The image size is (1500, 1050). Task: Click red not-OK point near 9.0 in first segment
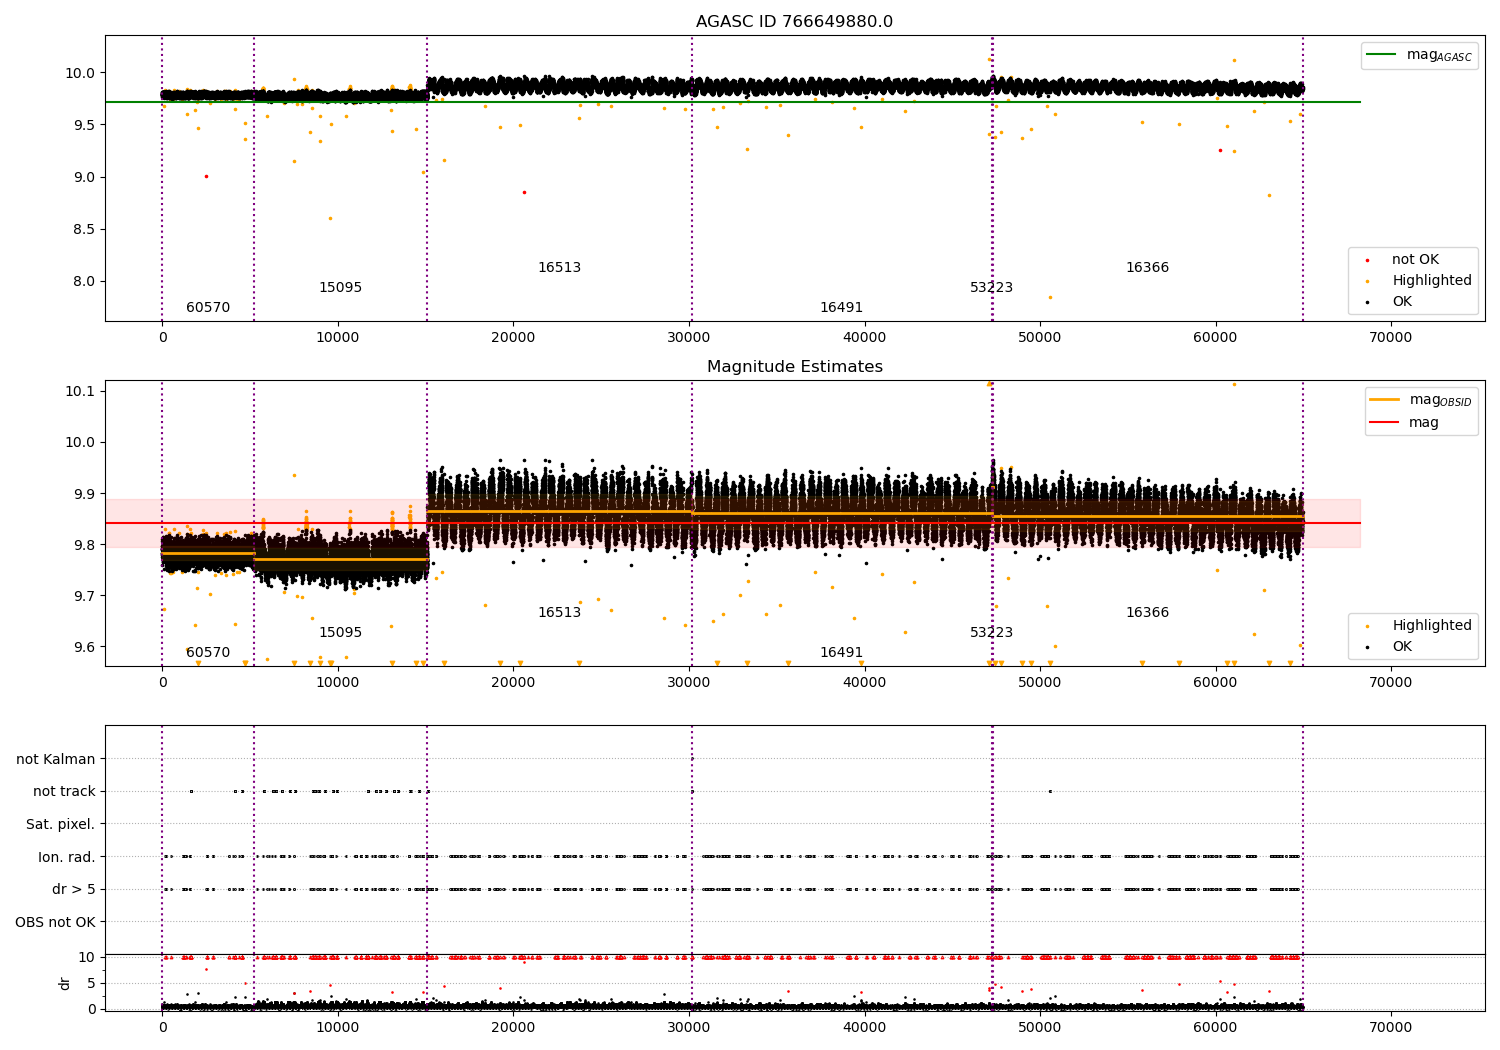coord(206,176)
